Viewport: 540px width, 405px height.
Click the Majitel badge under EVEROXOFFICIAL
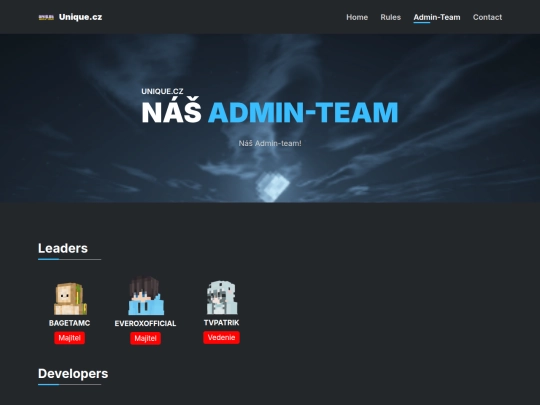(x=145, y=338)
